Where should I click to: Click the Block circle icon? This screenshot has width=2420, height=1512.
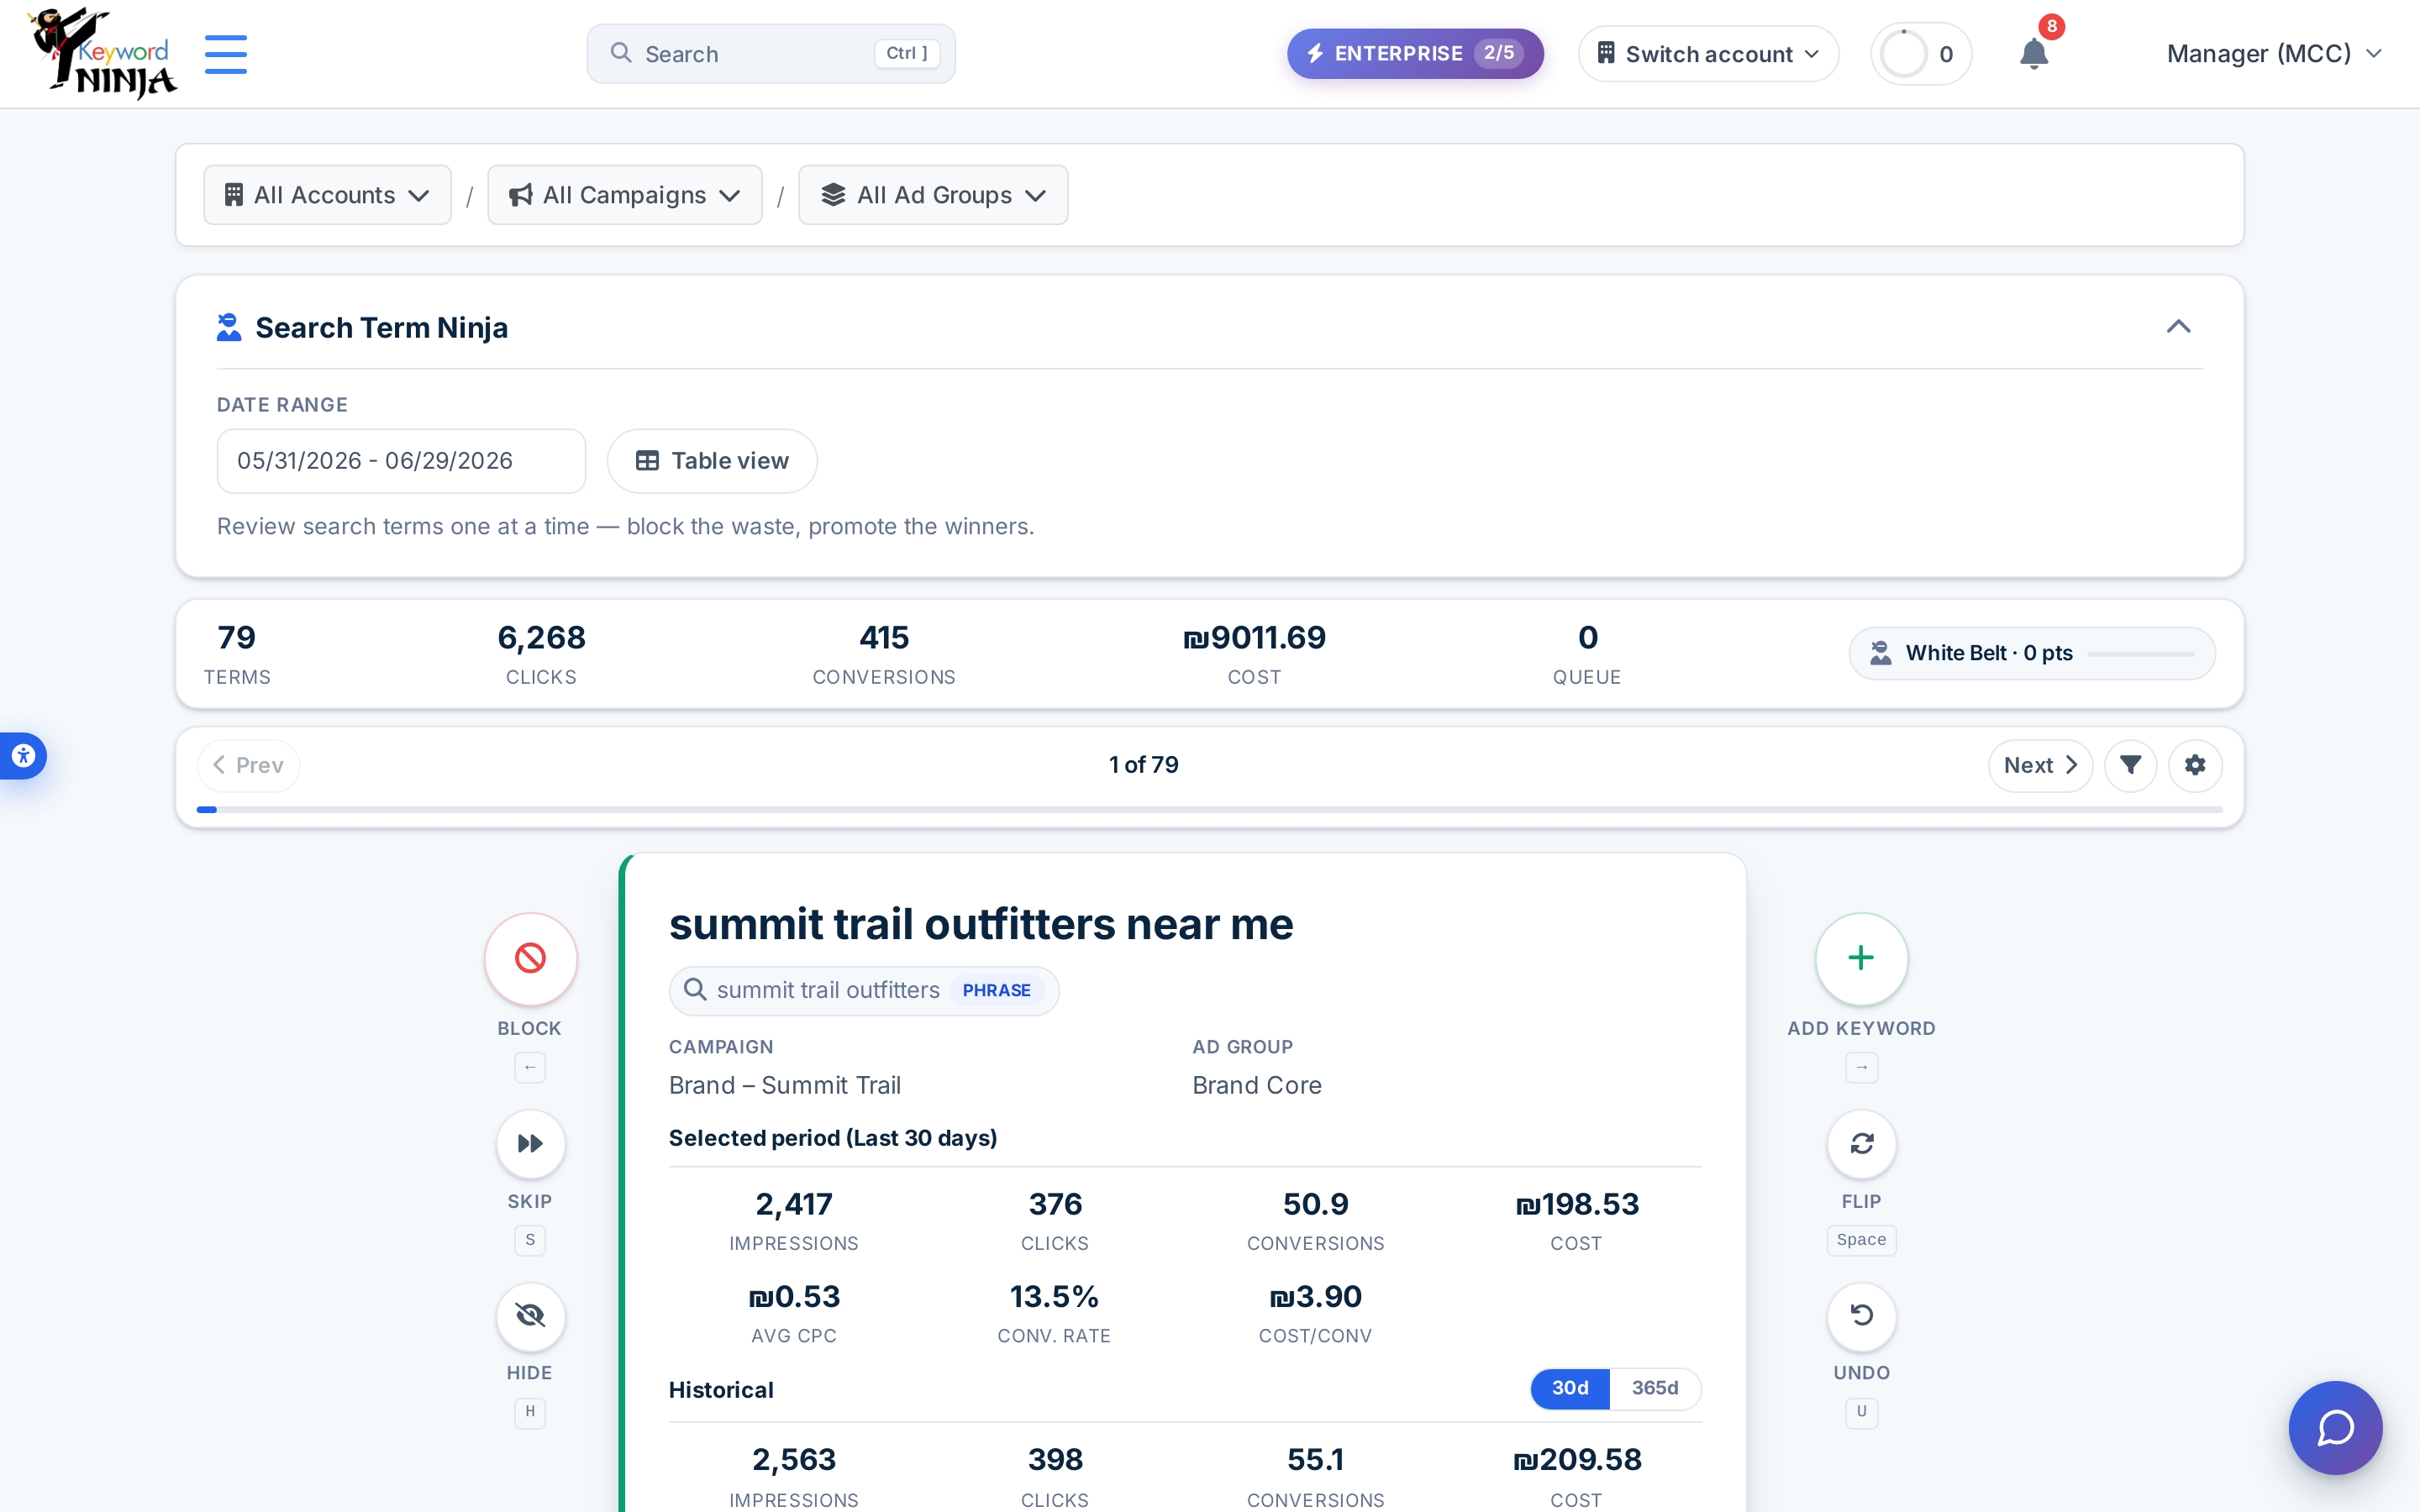[x=530, y=958]
